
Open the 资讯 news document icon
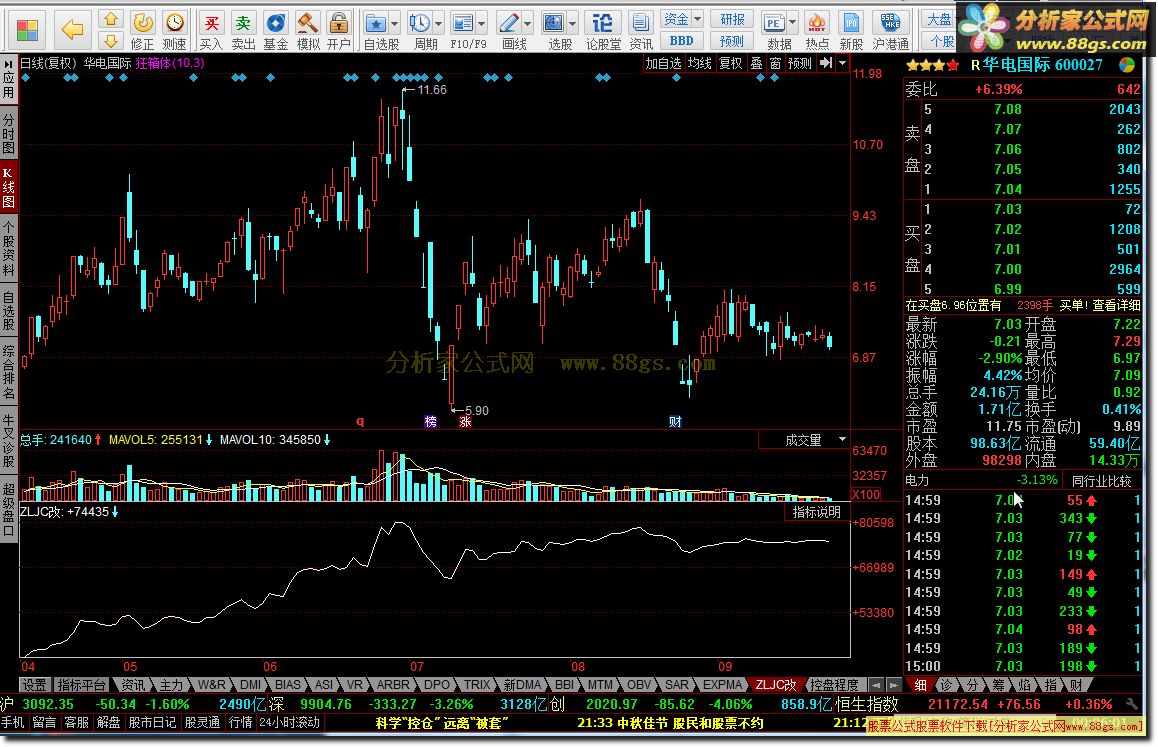pyautogui.click(x=641, y=31)
